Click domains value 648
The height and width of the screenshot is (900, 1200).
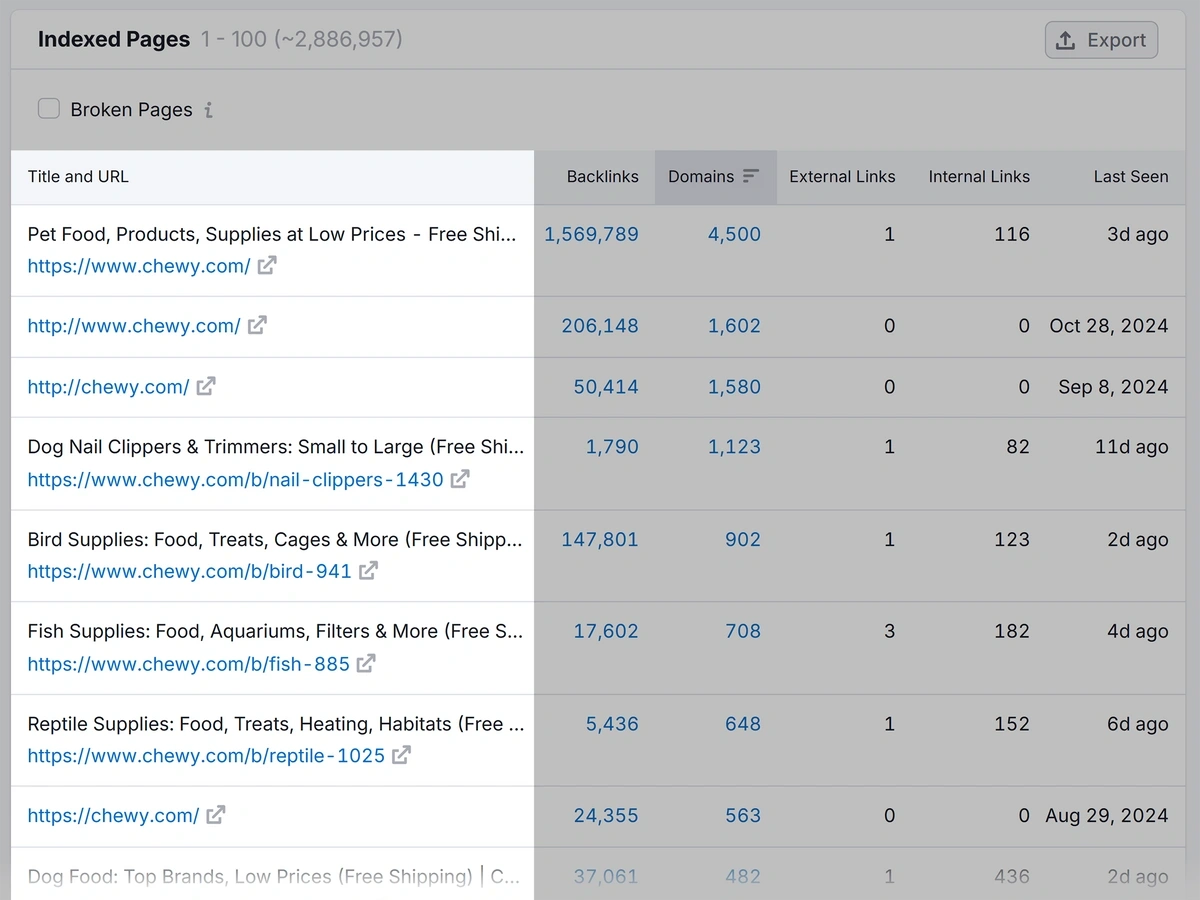743,723
